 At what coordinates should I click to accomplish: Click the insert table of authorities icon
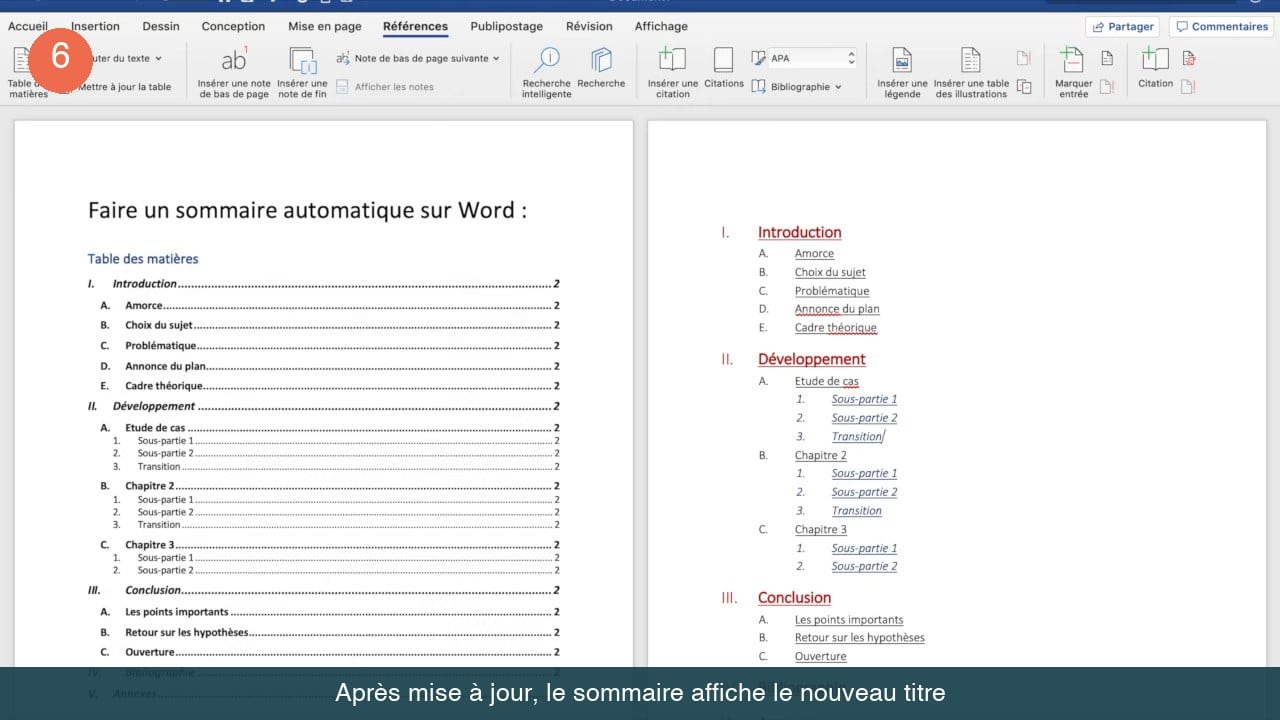pos(1188,59)
